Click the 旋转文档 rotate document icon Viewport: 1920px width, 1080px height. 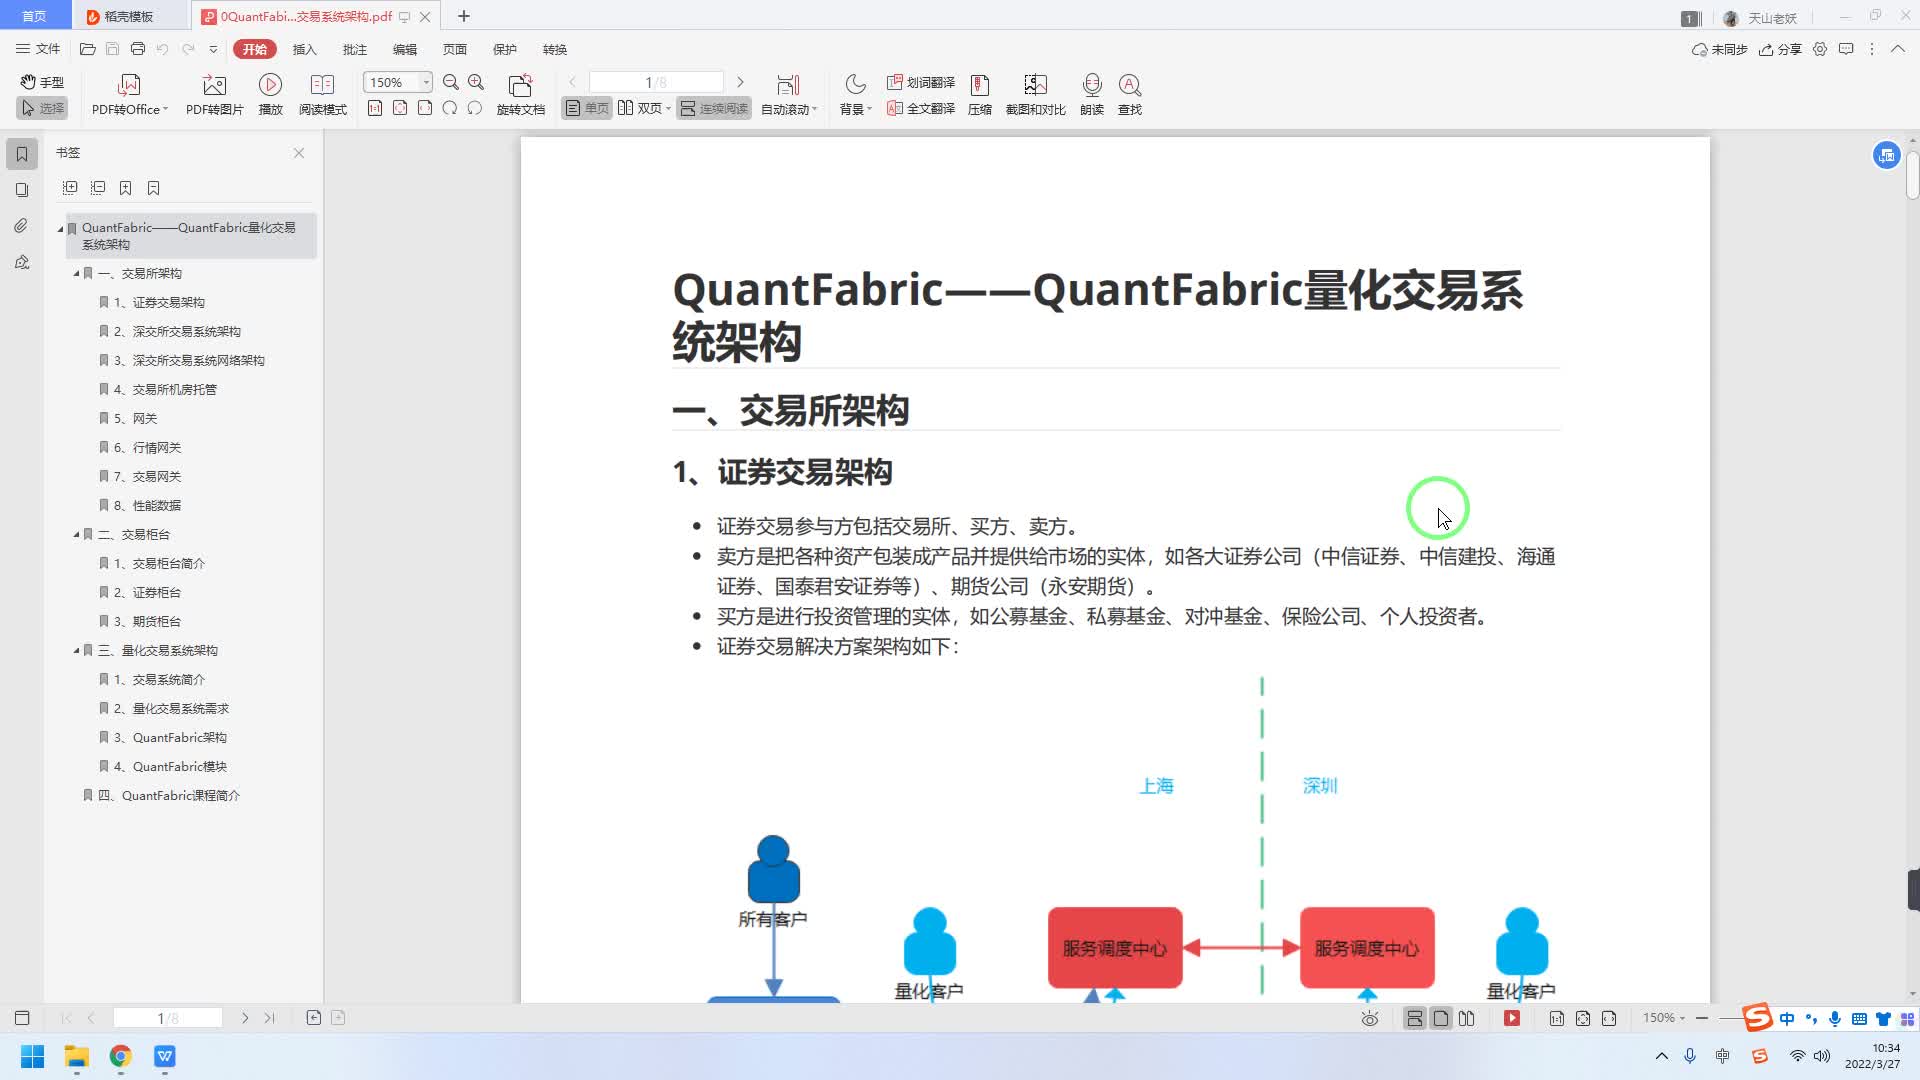(x=520, y=85)
